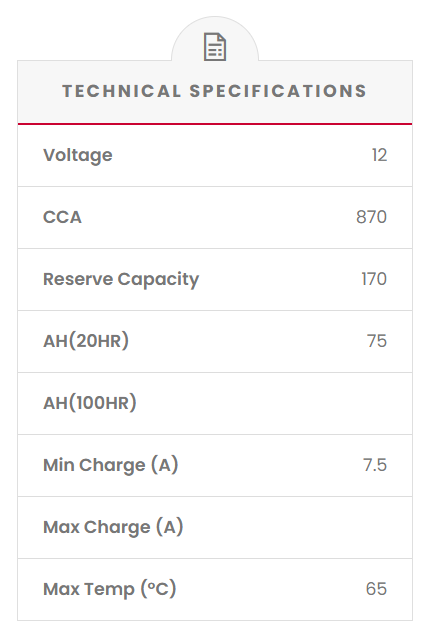Select the Reserve Capacity value 170
The height and width of the screenshot is (630, 424).
(374, 279)
